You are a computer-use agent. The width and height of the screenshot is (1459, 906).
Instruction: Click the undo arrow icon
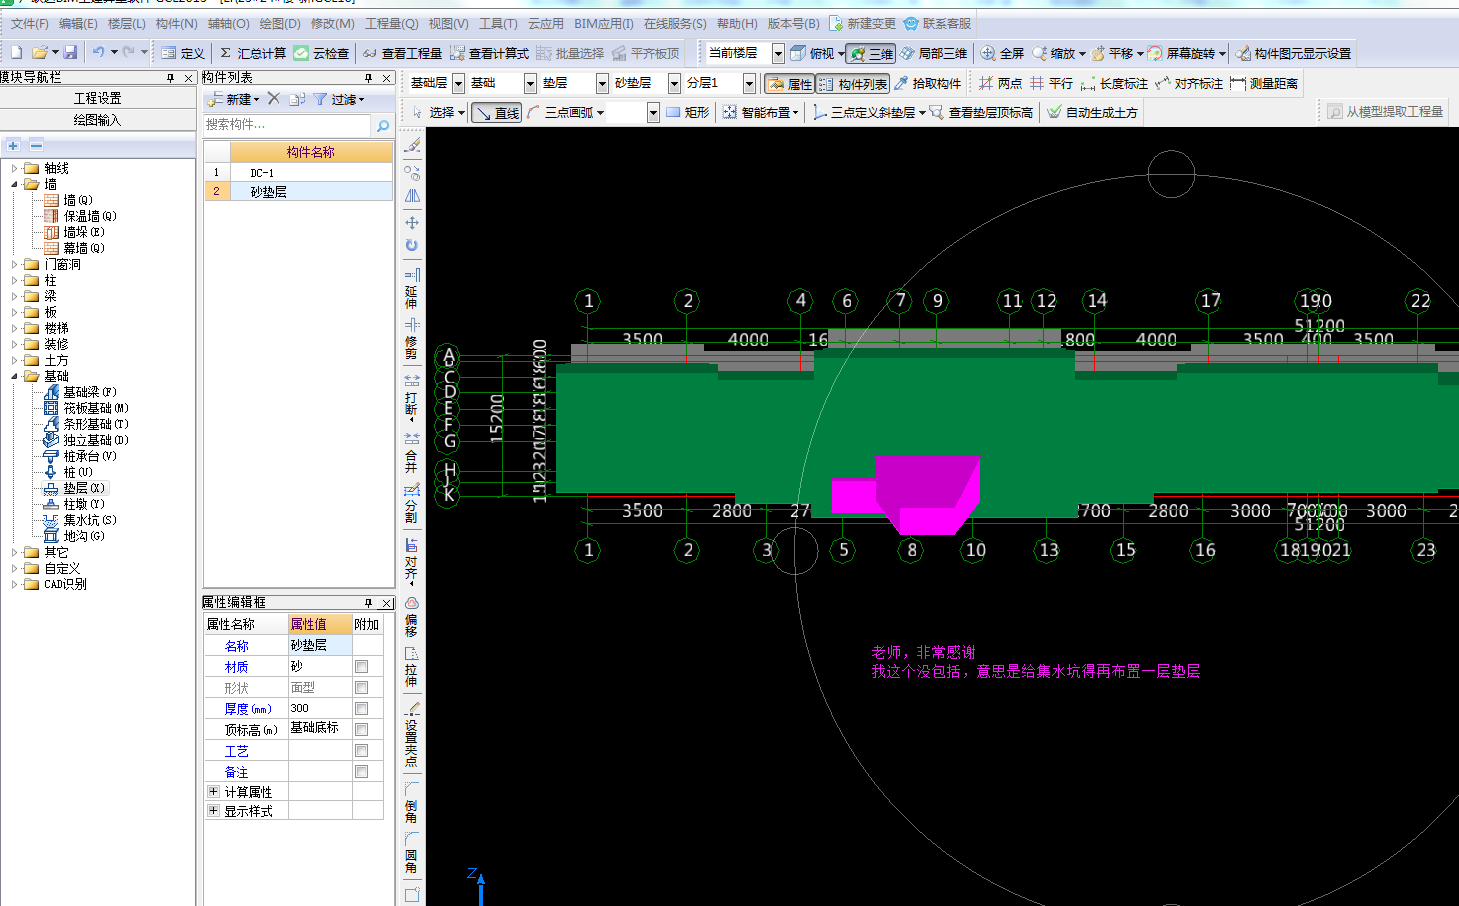(98, 52)
